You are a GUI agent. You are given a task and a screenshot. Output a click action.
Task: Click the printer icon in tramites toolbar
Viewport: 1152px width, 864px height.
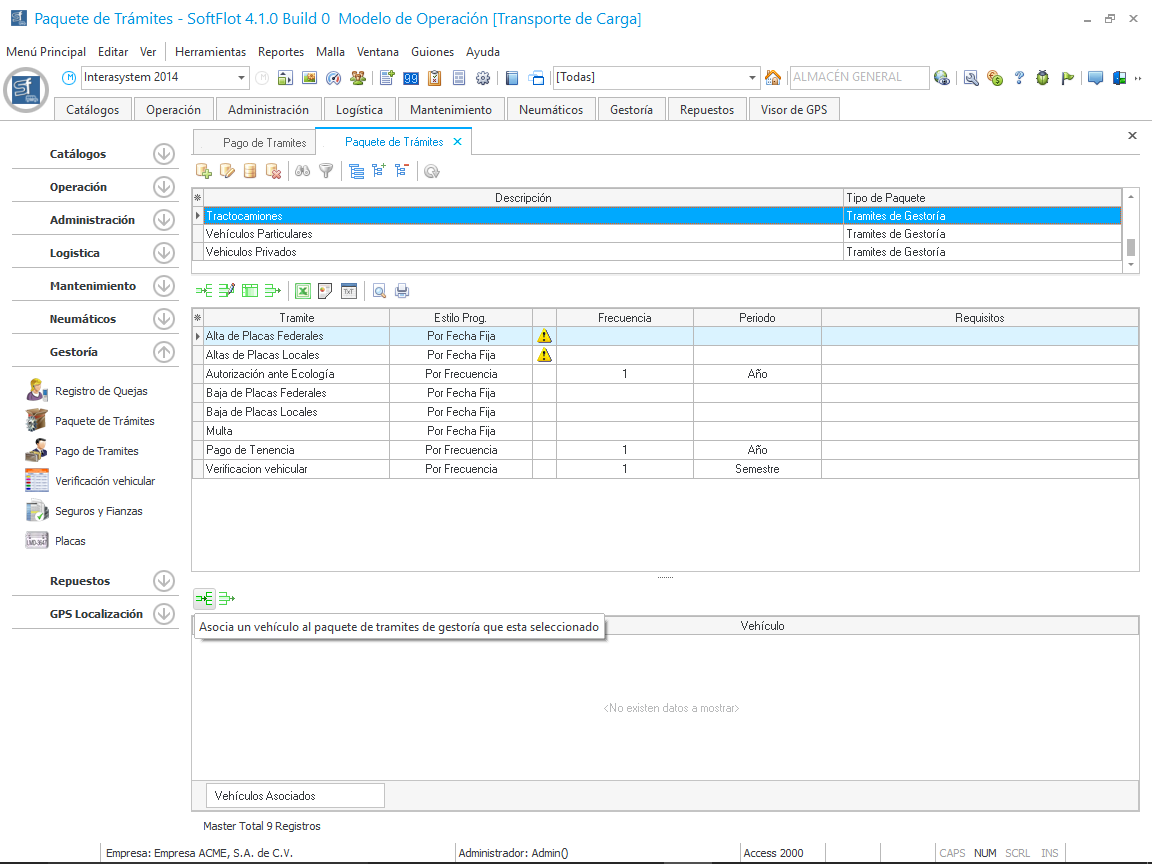tap(402, 291)
